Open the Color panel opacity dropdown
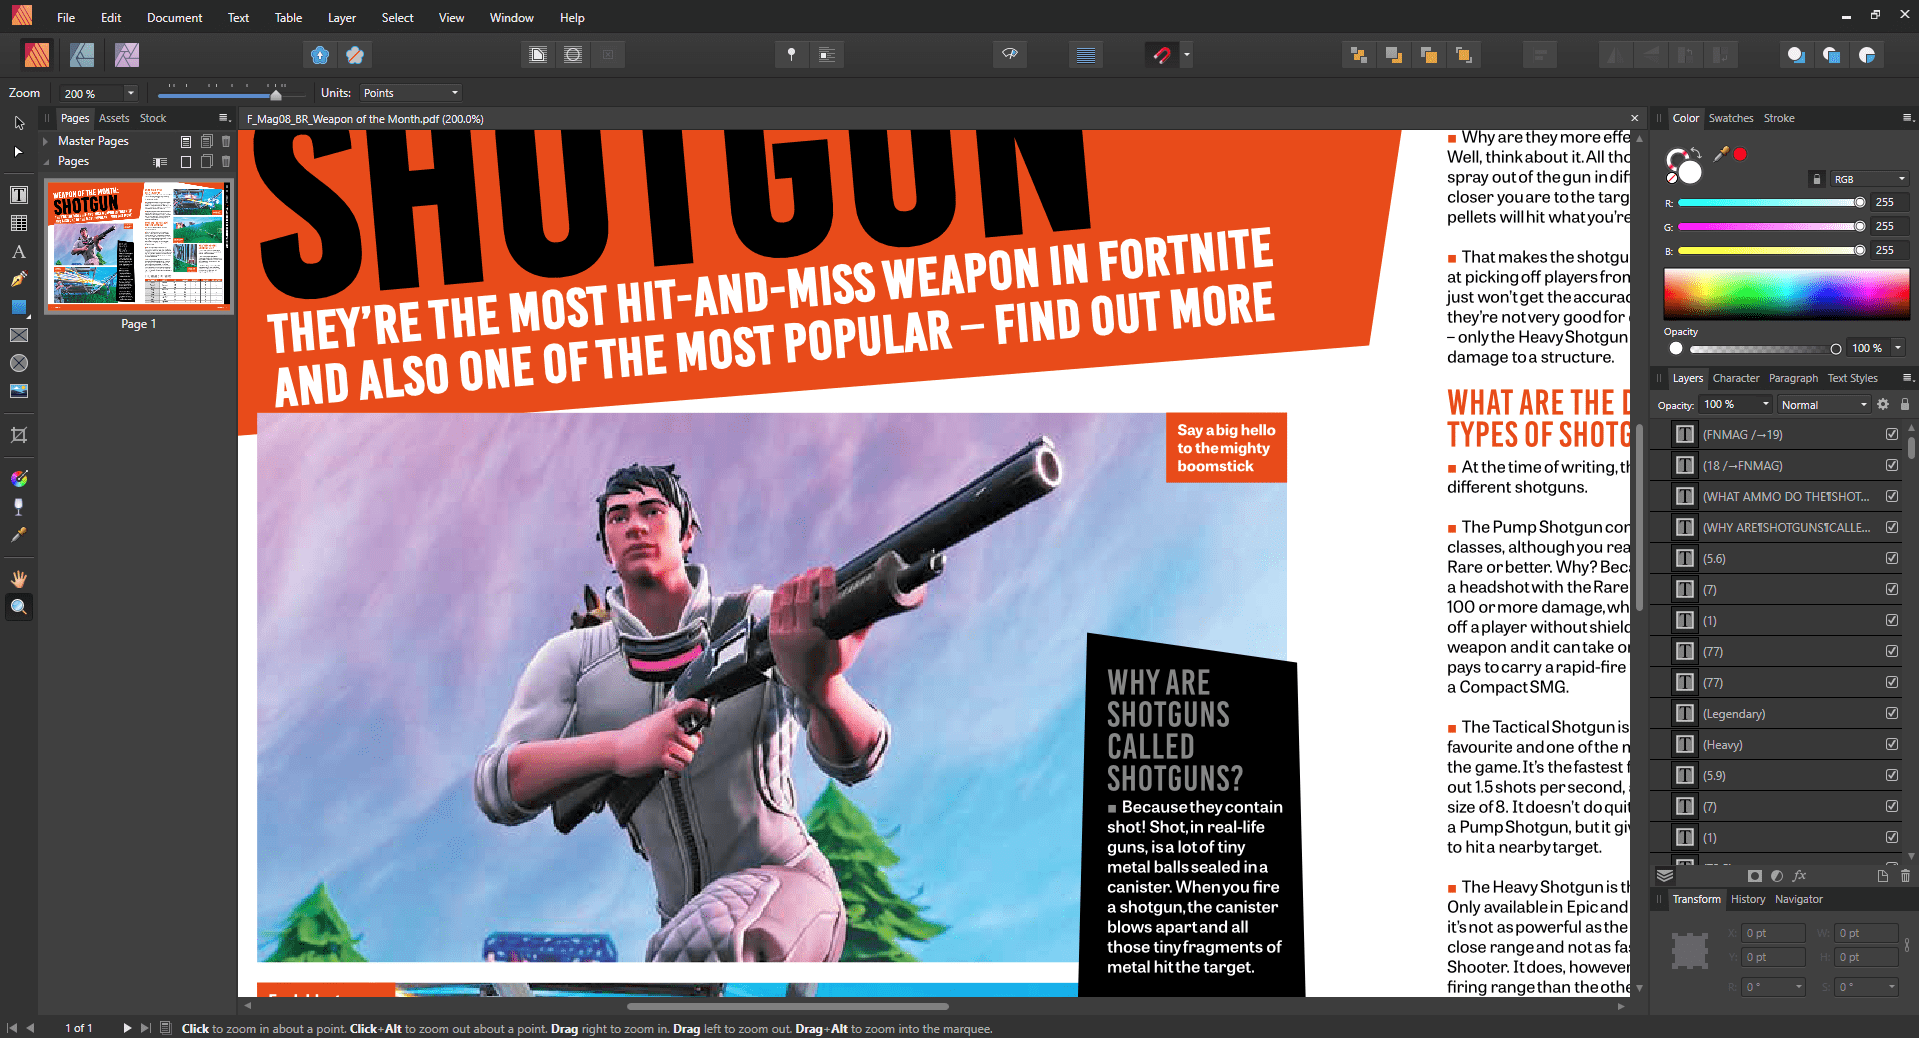The width and height of the screenshot is (1919, 1038). pos(1898,348)
